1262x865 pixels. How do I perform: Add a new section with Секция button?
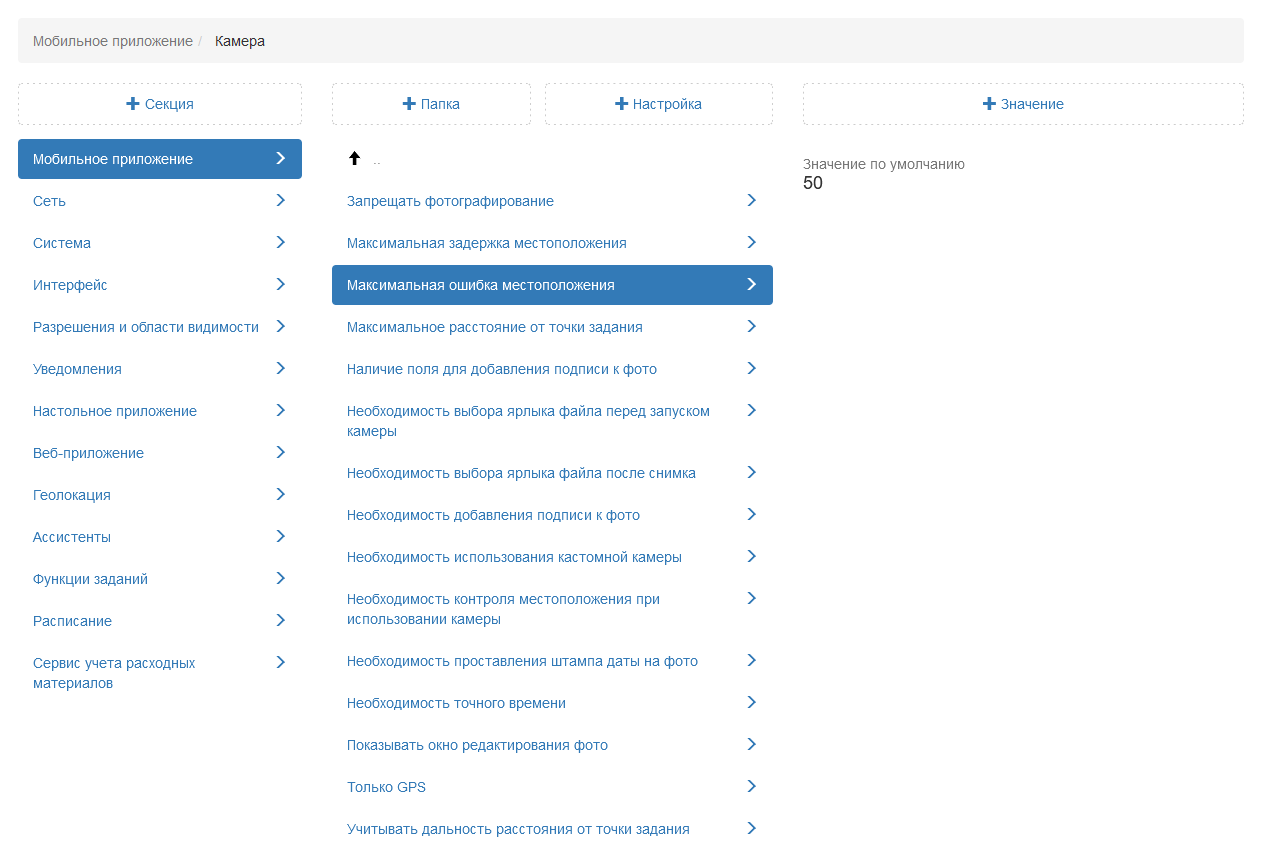pyautogui.click(x=160, y=104)
